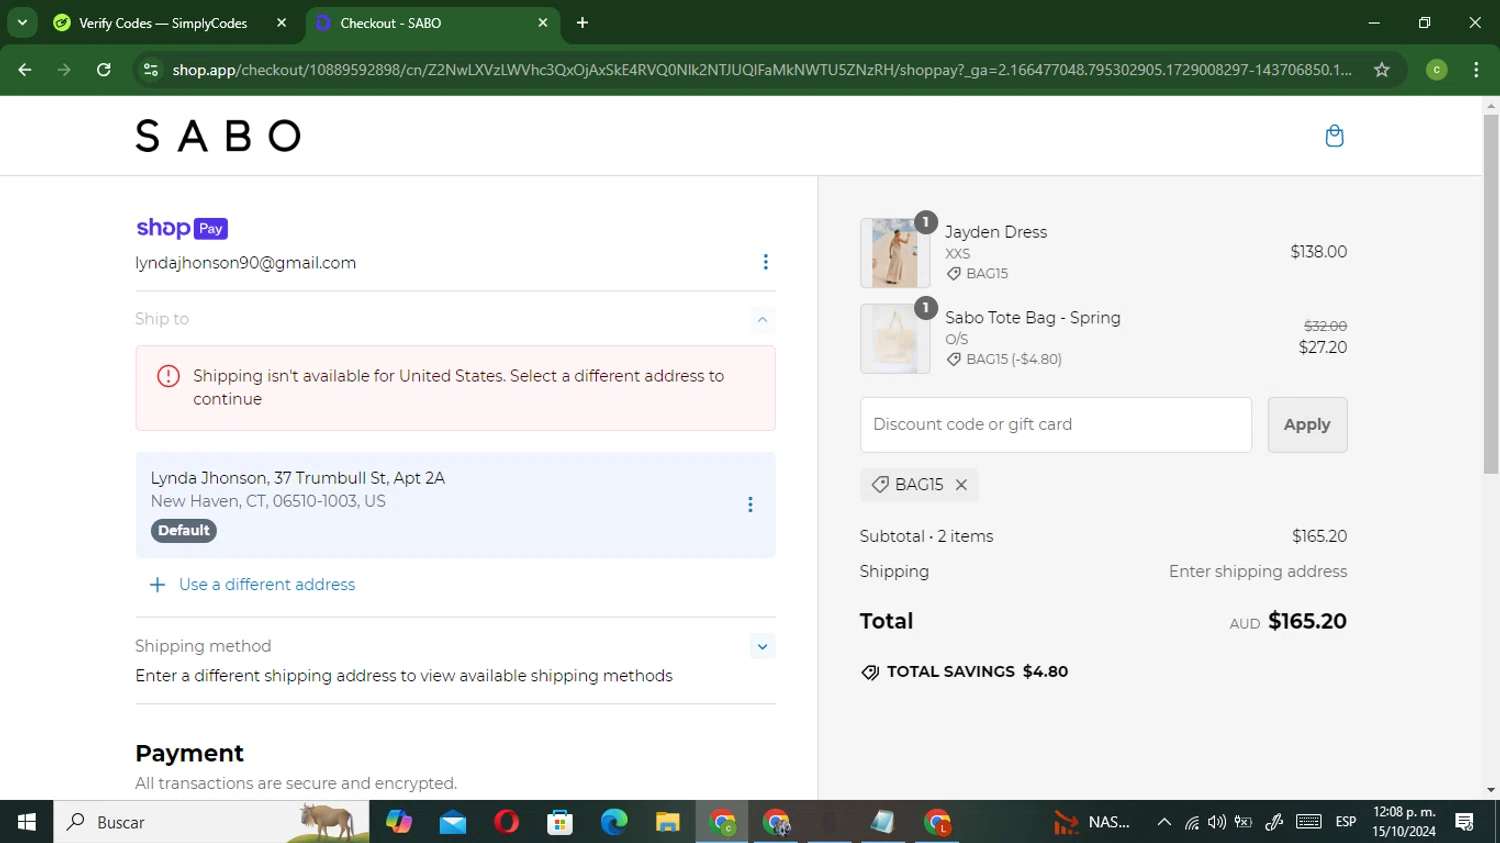Click Use a different address link

[x=266, y=585]
